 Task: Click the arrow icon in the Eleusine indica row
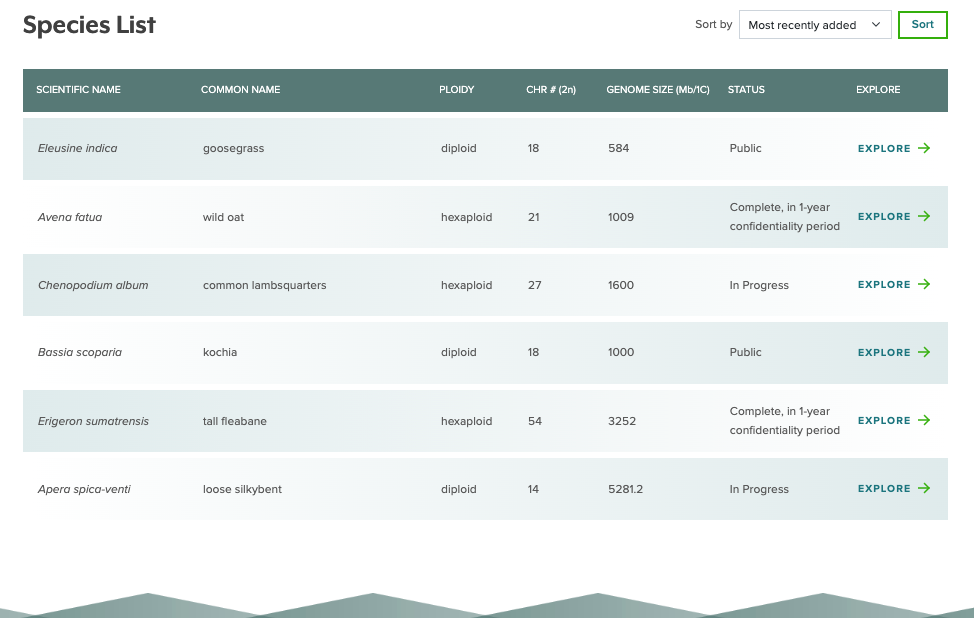coord(924,148)
